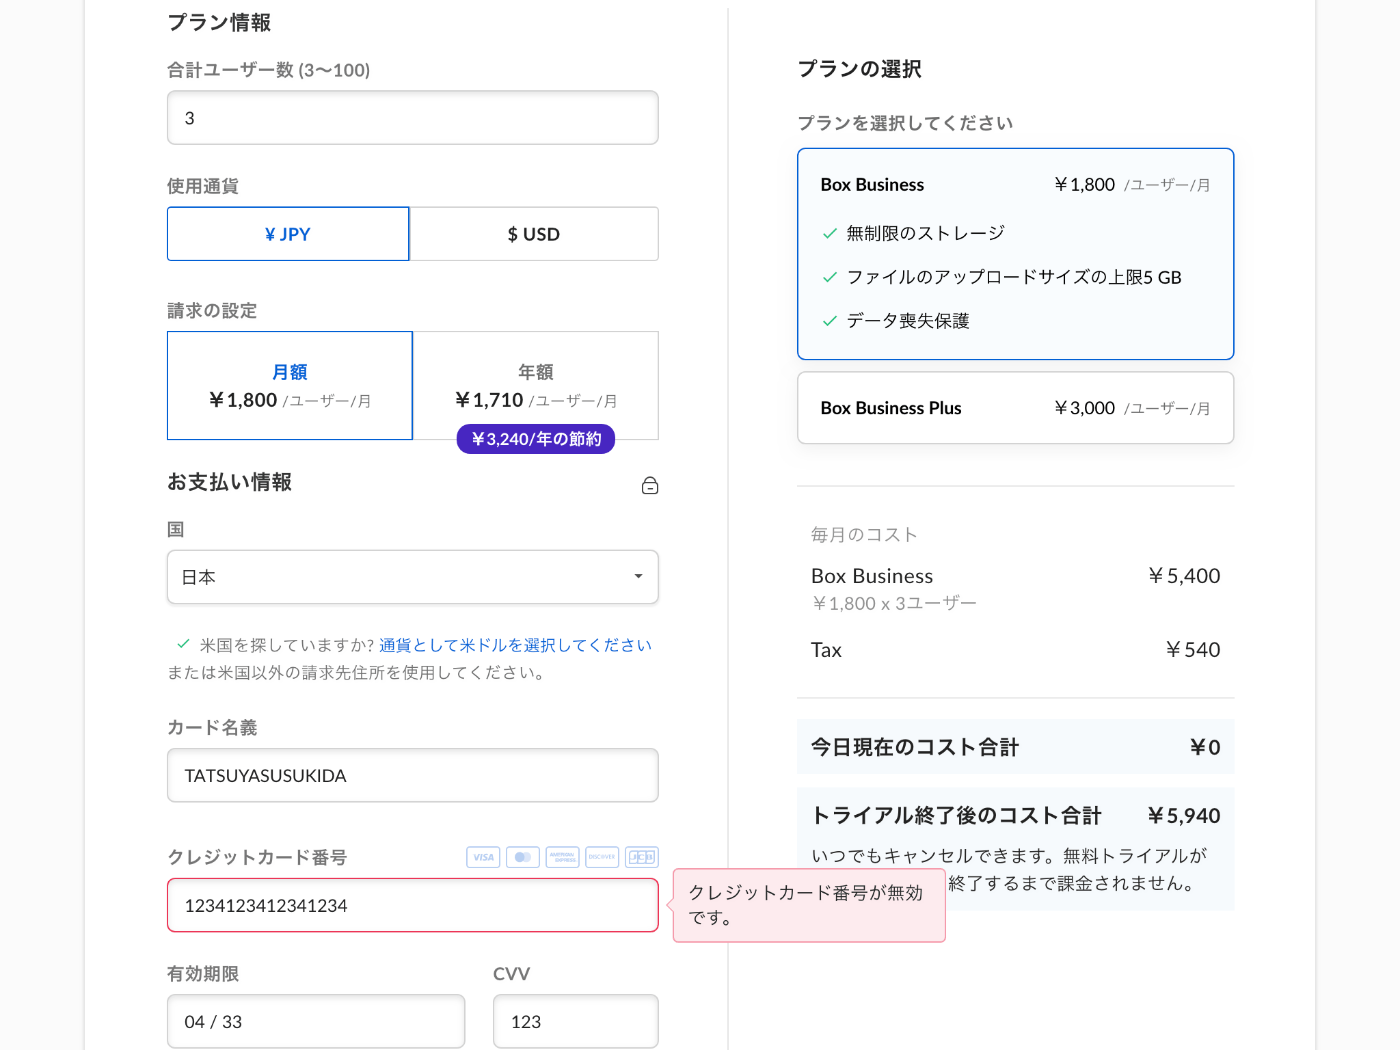Click the Box Business cost ￥5,400
Screen dimensions: 1400x1050
[x=1184, y=576]
